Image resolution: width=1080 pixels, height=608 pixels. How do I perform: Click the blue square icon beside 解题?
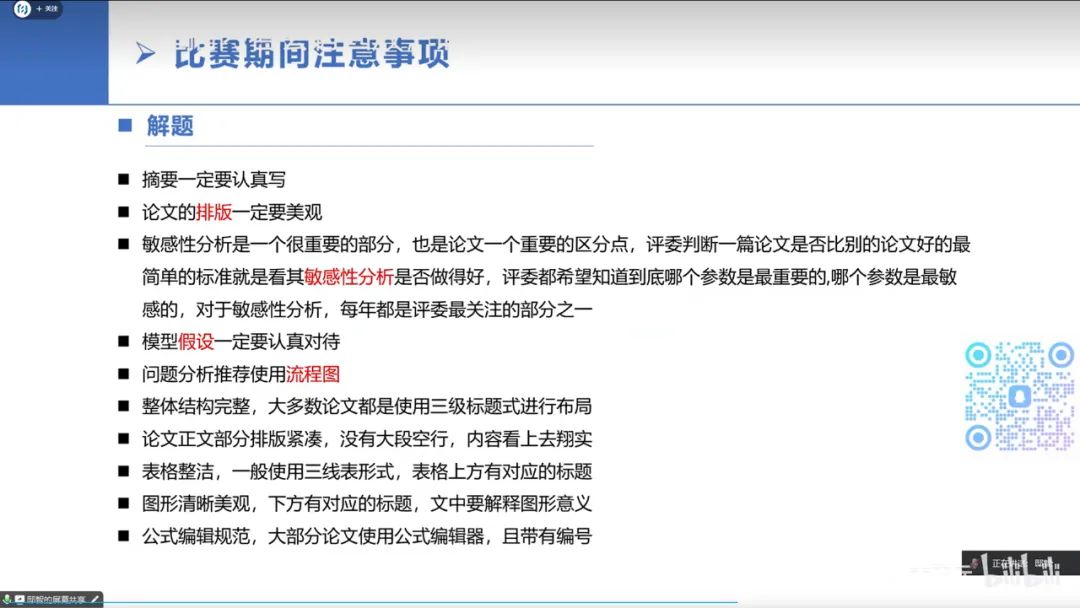pos(124,126)
